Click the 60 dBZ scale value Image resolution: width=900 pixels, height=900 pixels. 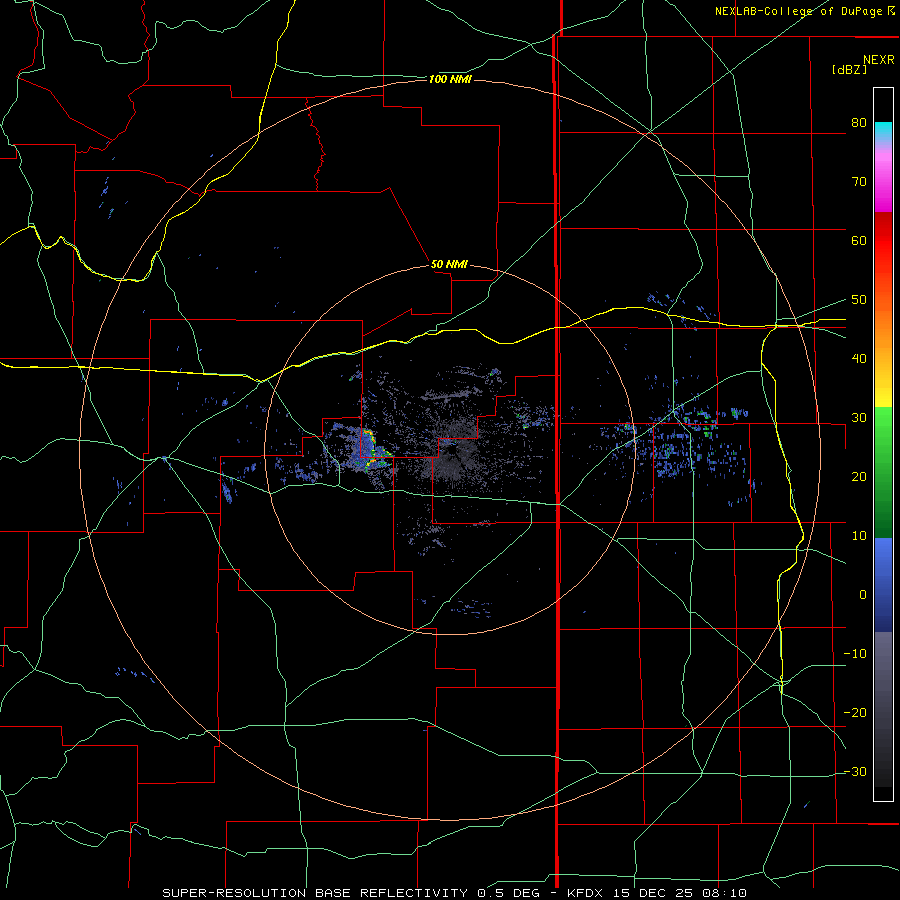(859, 240)
